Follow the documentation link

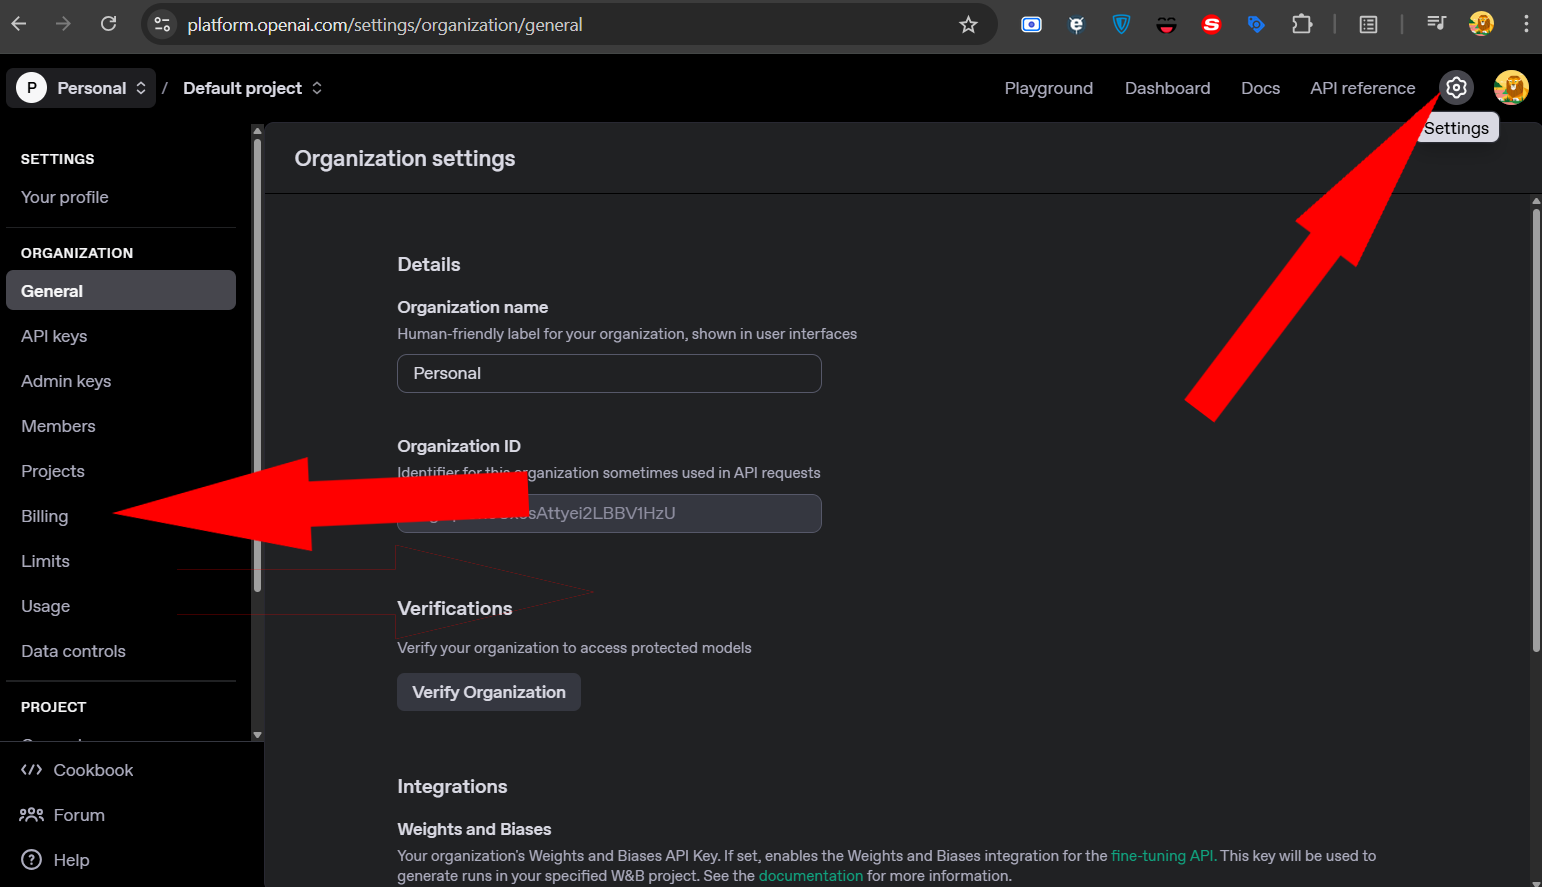[x=810, y=876]
